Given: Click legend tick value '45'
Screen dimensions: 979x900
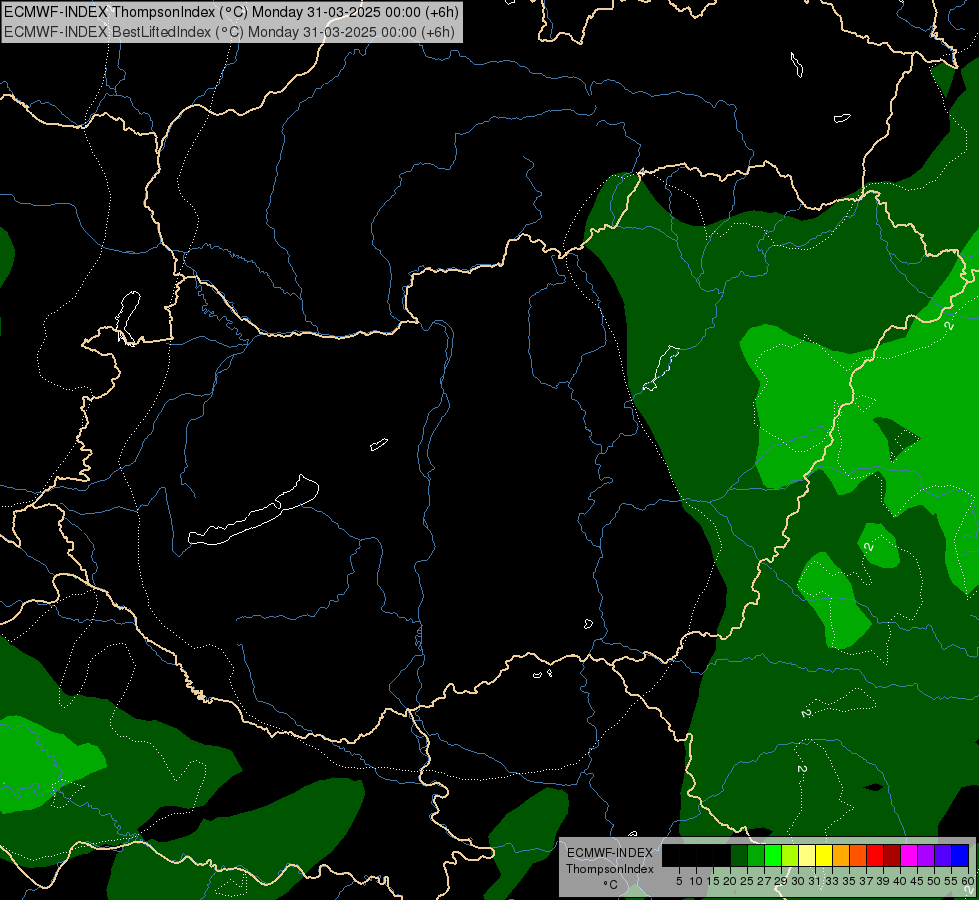Looking at the screenshot, I should click(x=917, y=881).
